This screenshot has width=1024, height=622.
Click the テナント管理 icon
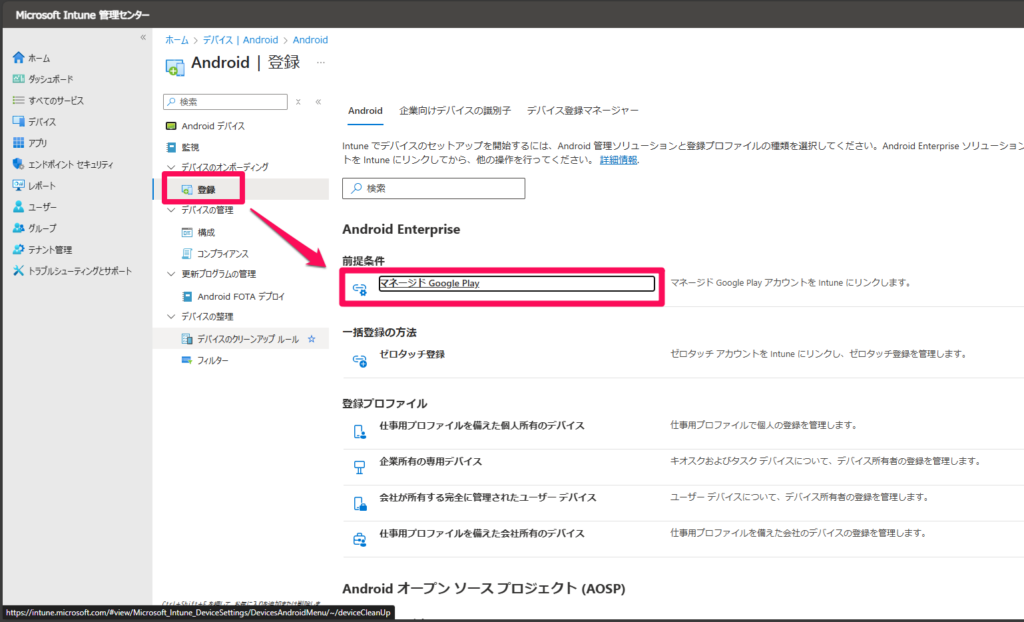click(18, 250)
